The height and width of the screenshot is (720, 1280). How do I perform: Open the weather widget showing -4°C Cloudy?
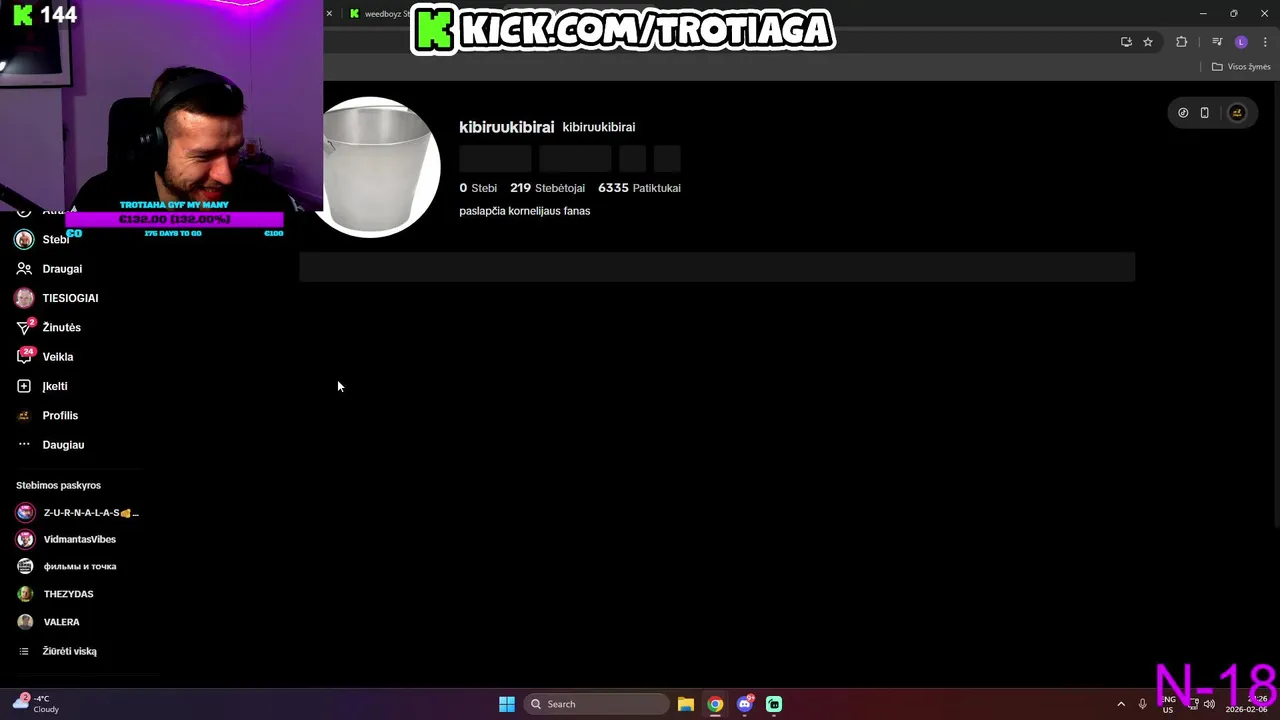(x=38, y=704)
